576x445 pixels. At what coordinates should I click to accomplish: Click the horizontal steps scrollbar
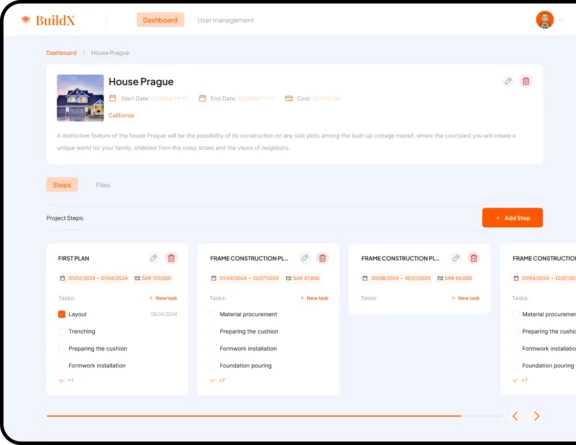274,416
